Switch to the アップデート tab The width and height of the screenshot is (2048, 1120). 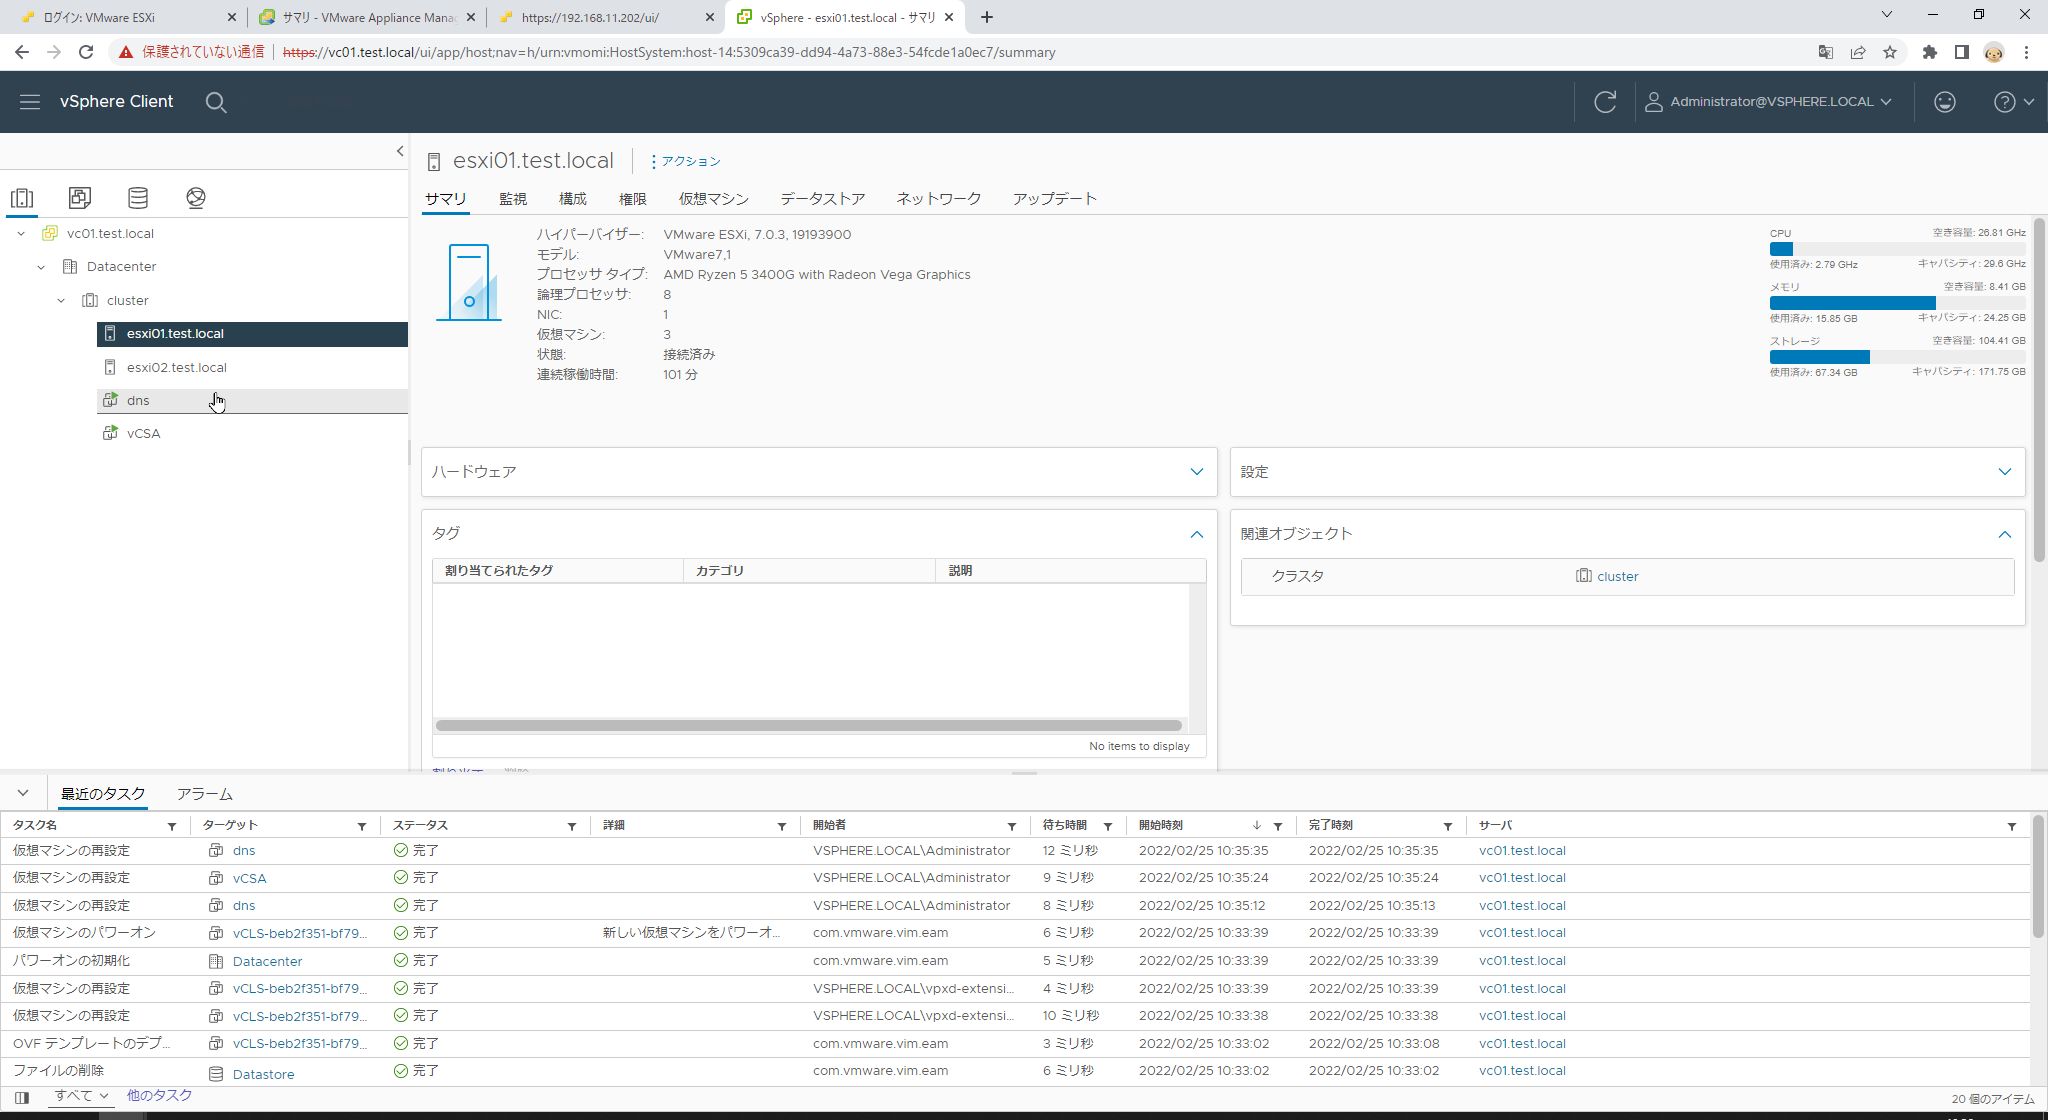pos(1054,199)
